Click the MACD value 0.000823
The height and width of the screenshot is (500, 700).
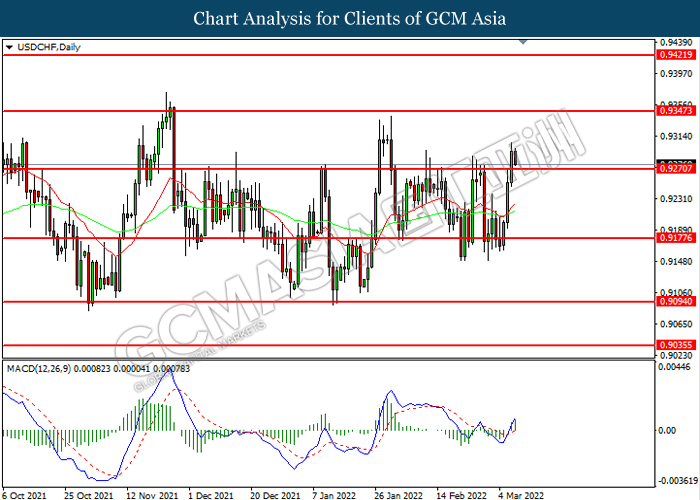pyautogui.click(x=92, y=369)
